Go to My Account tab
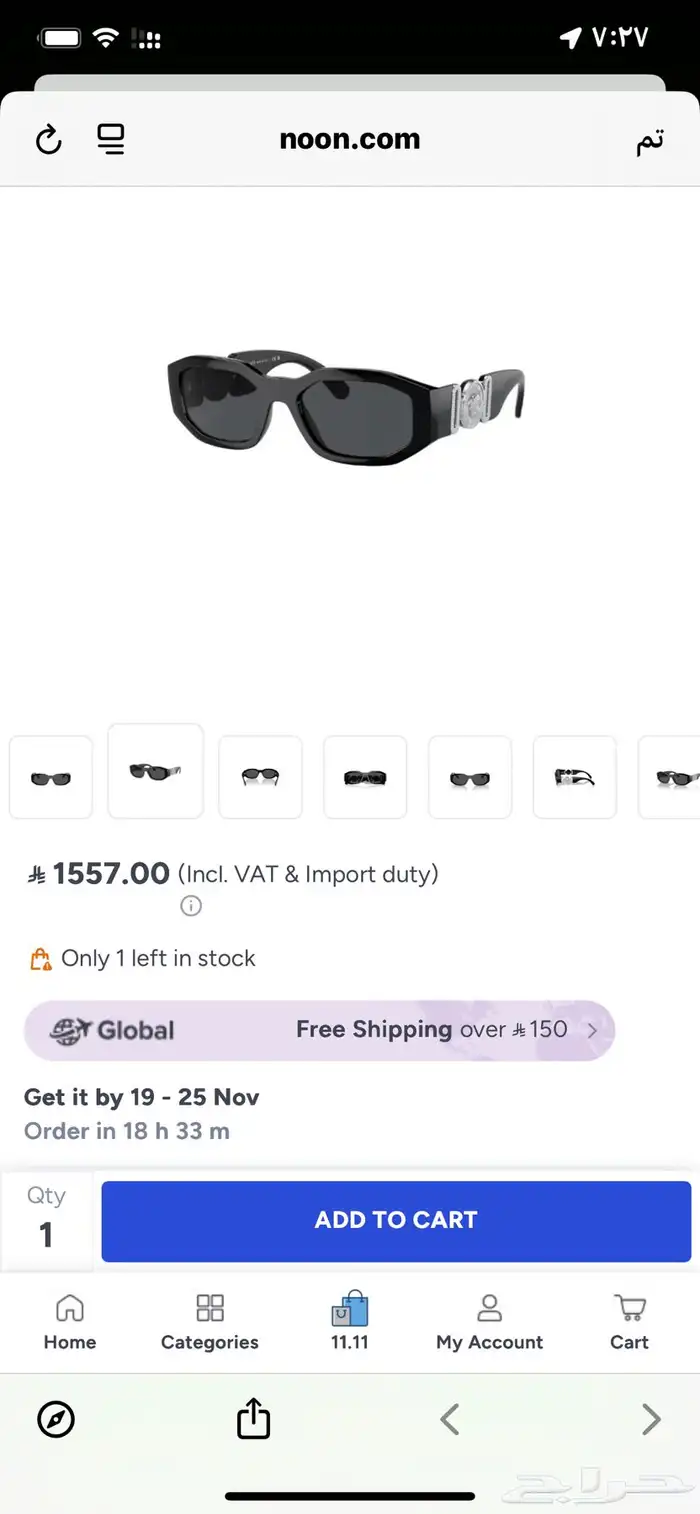Viewport: 700px width, 1514px height. click(x=489, y=1322)
